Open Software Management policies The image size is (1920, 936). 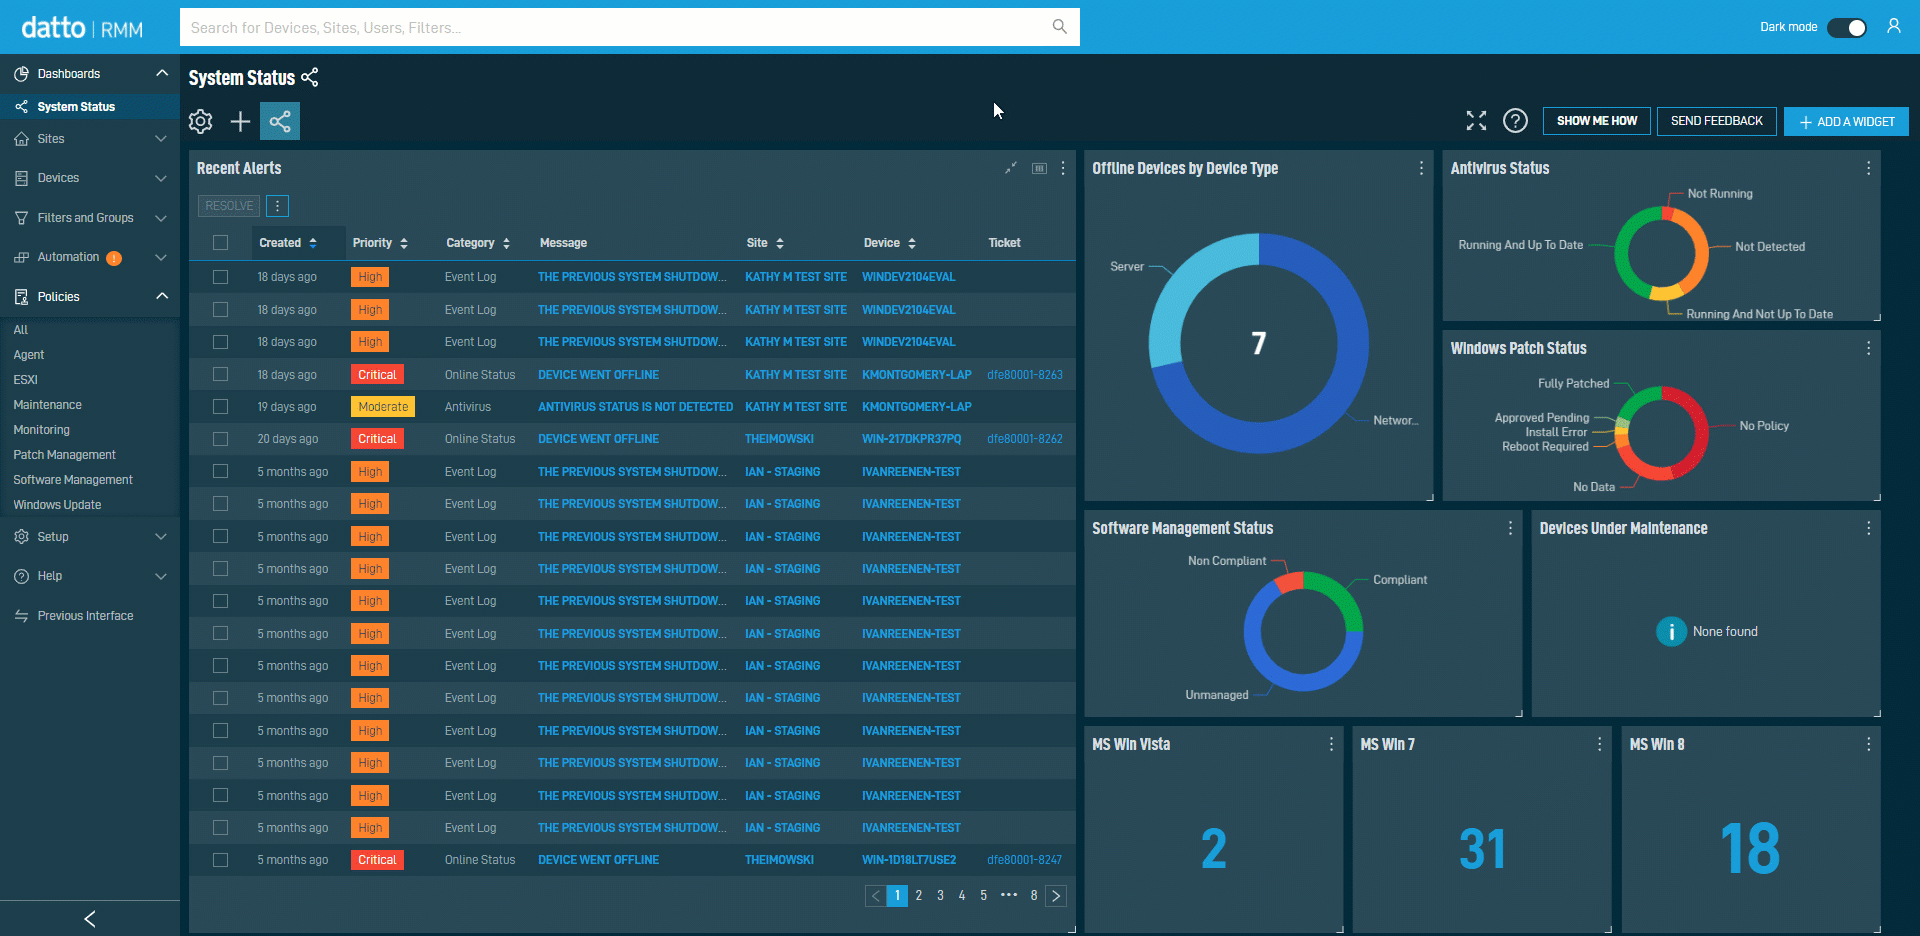point(73,480)
